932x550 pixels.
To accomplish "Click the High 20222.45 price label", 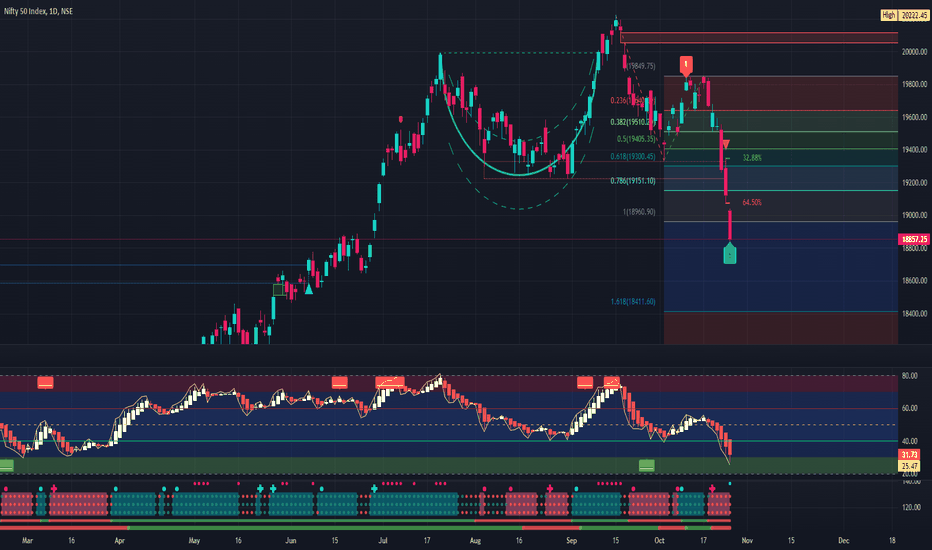I will pos(904,15).
